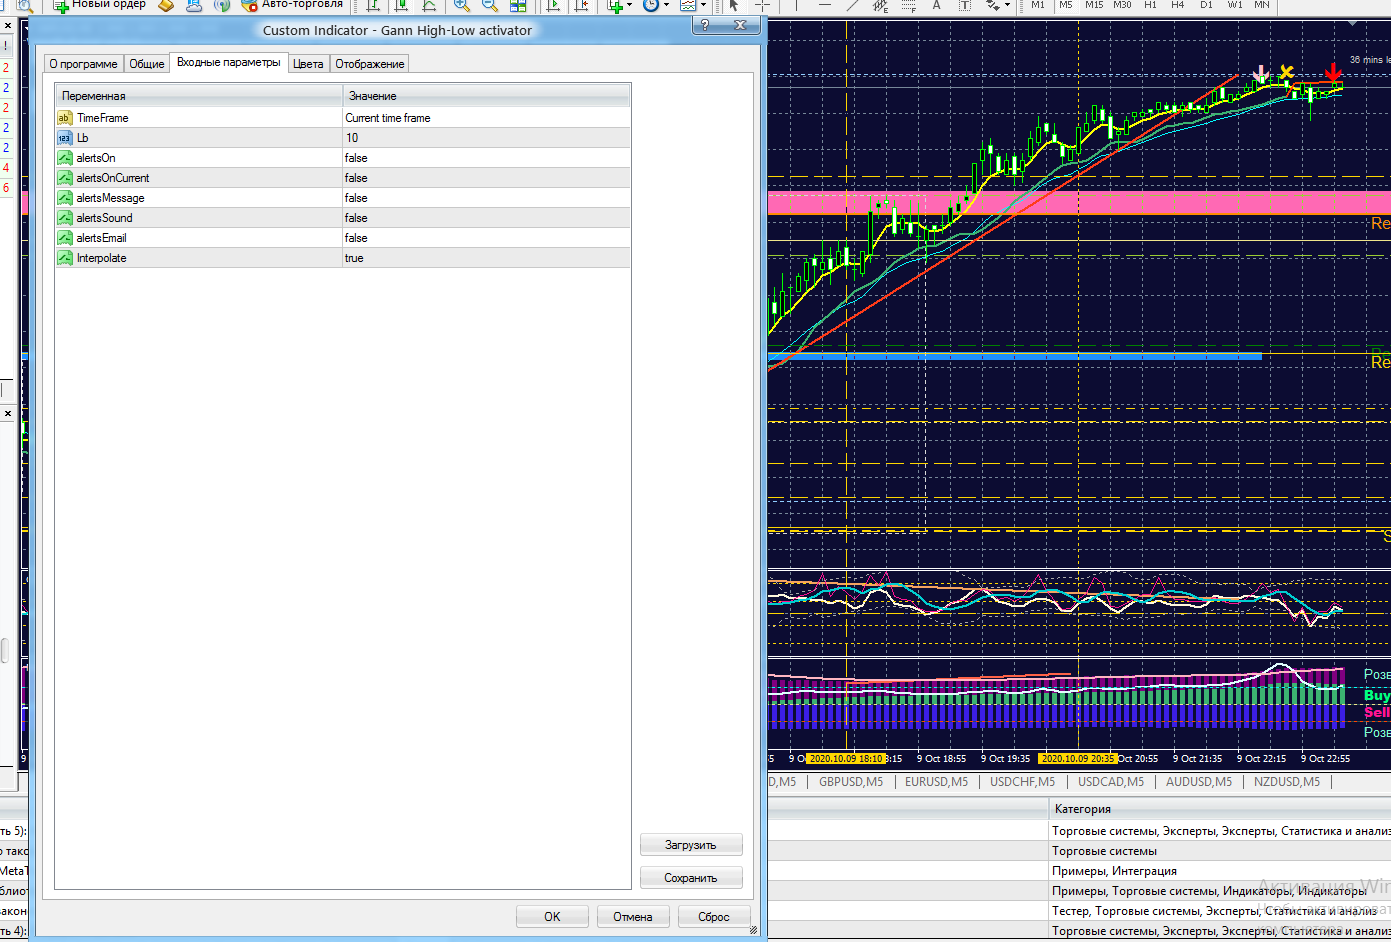Switch to the Цвета tab
The height and width of the screenshot is (942, 1391).
click(x=308, y=64)
